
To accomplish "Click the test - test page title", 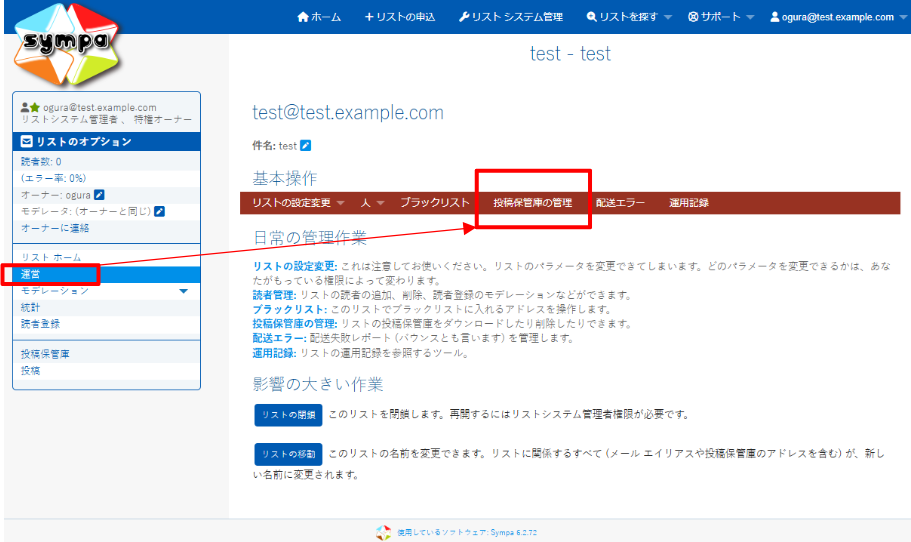I will pyautogui.click(x=570, y=53).
